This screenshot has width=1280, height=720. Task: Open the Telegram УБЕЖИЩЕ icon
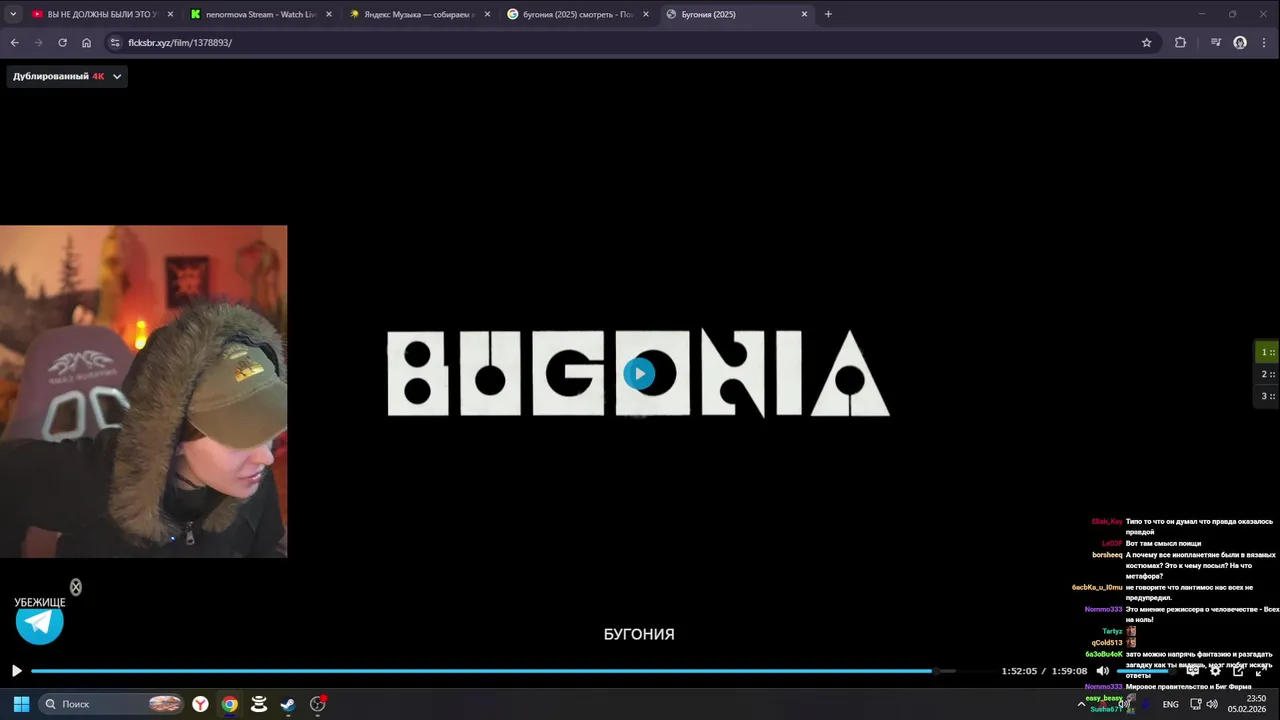coord(40,624)
